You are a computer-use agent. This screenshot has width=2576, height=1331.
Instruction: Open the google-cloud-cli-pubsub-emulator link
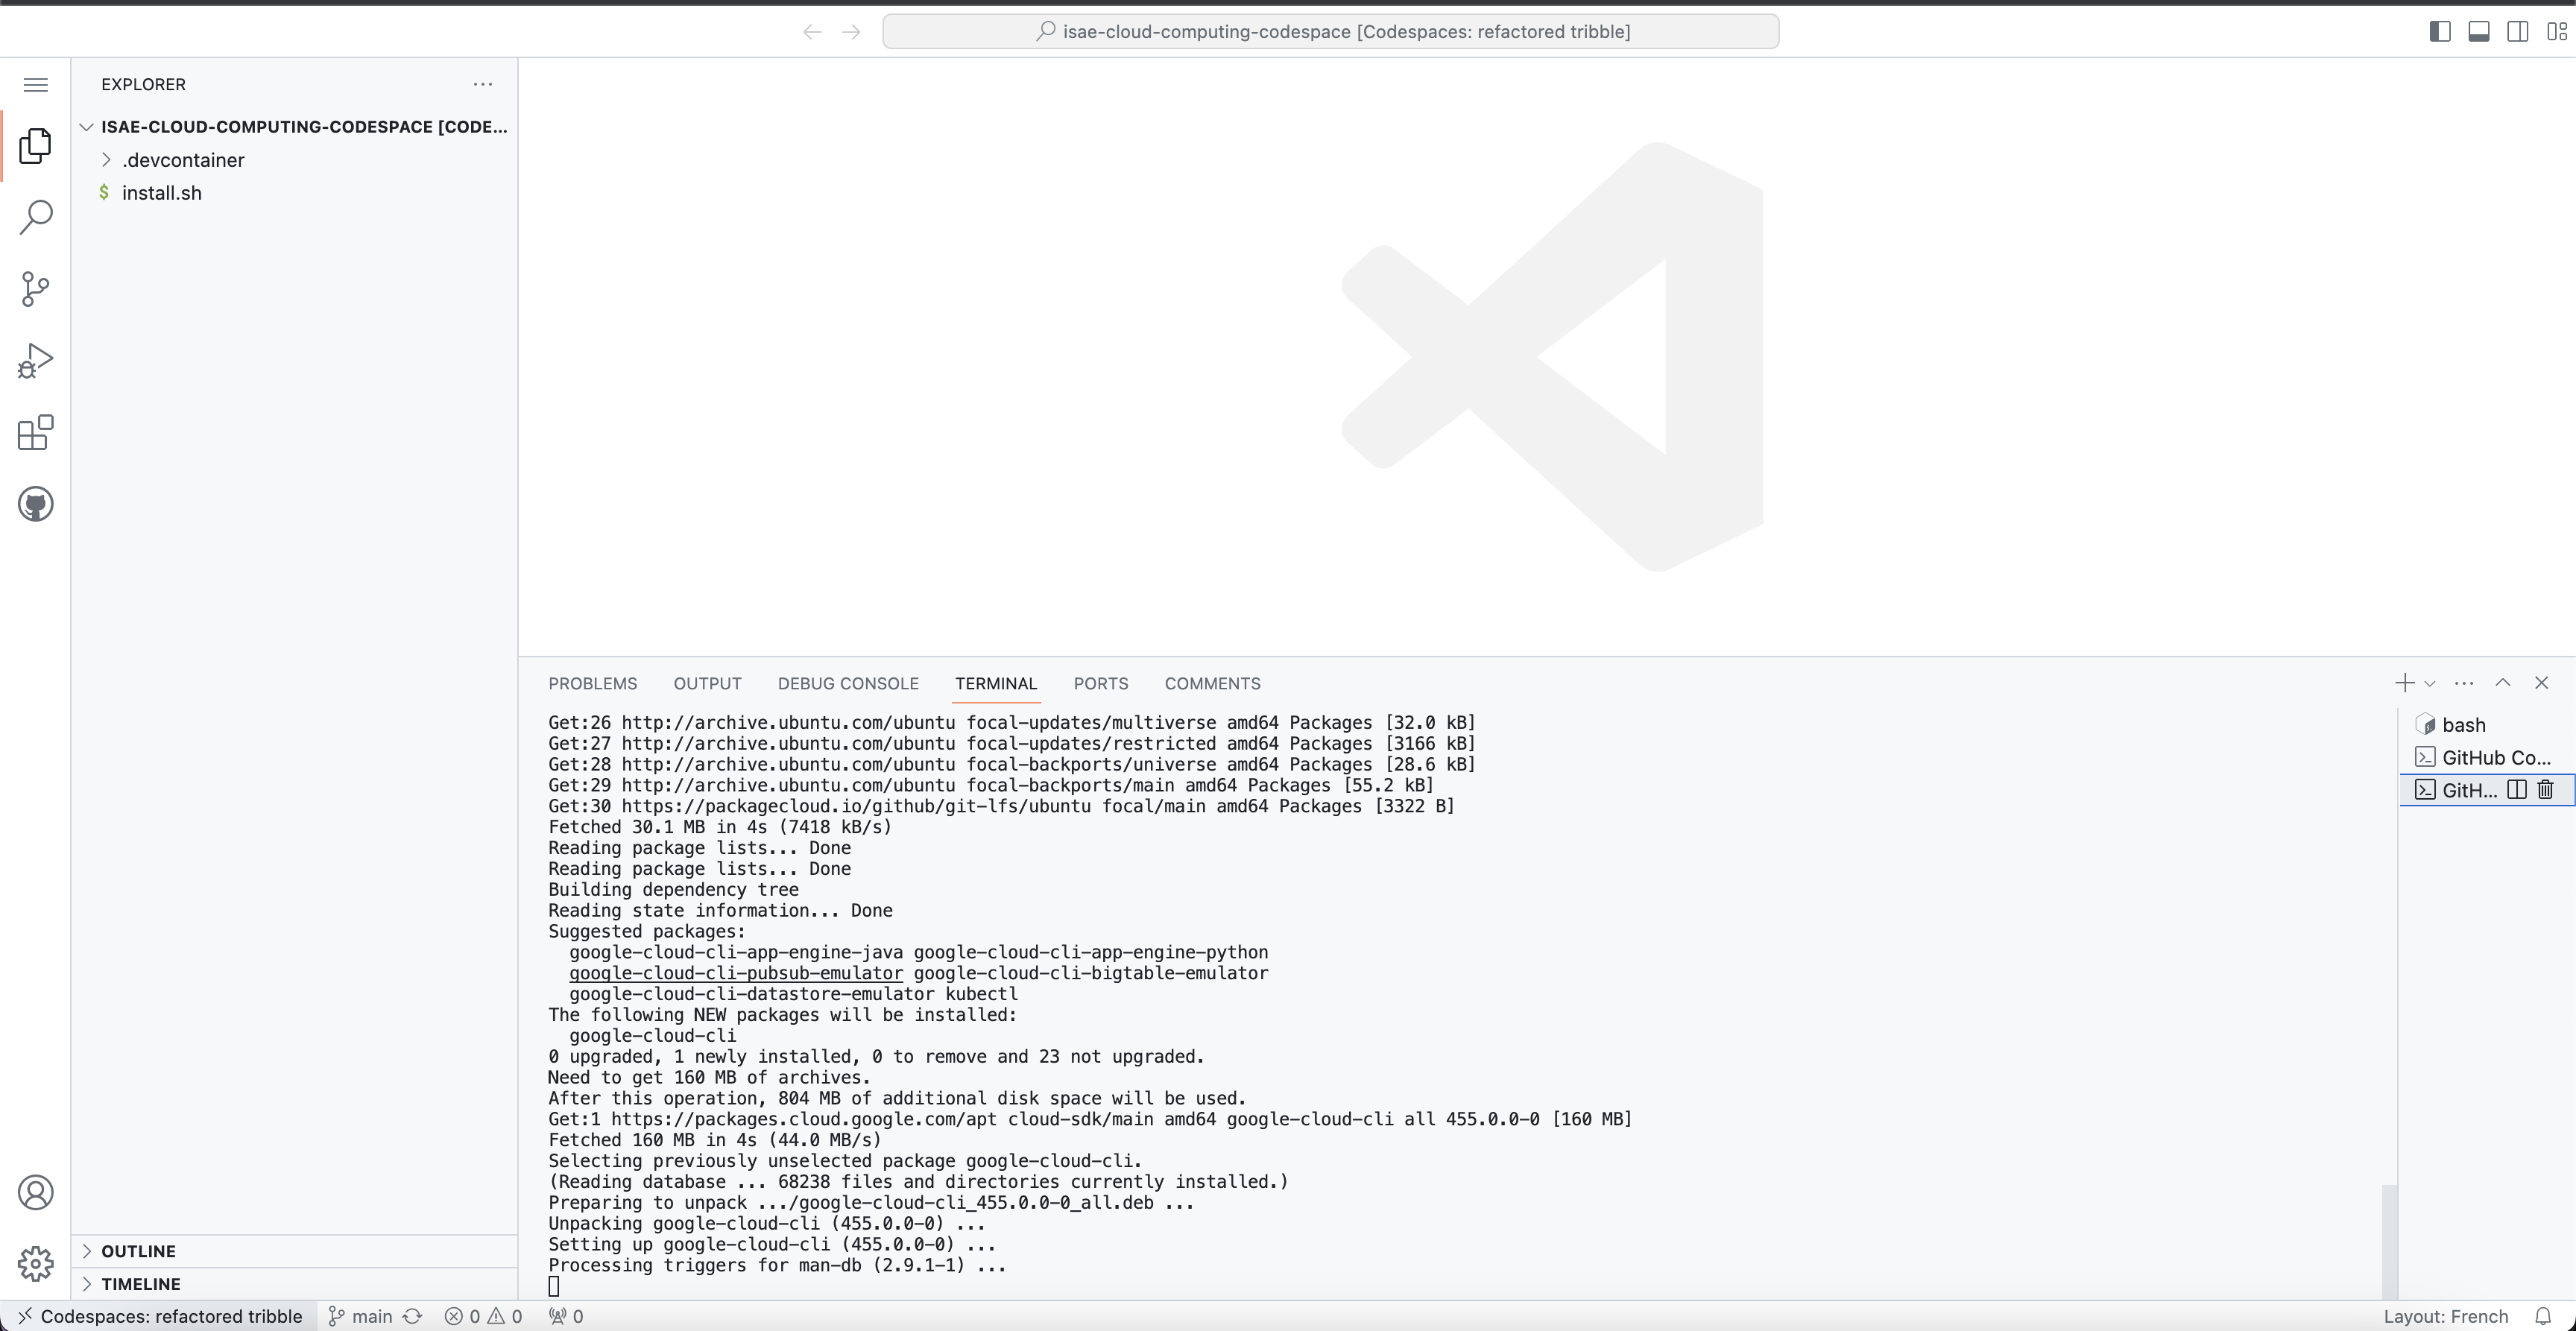[x=737, y=973]
